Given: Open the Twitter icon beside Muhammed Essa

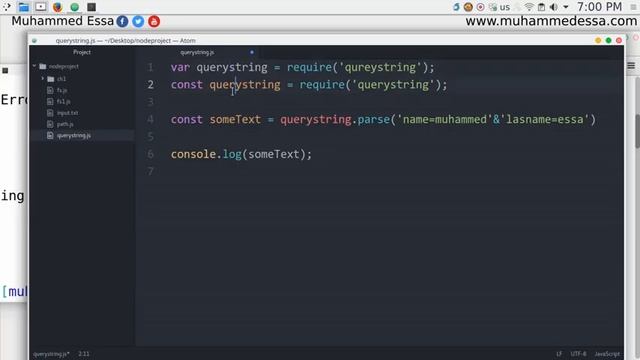Looking at the screenshot, I should tap(138, 21).
